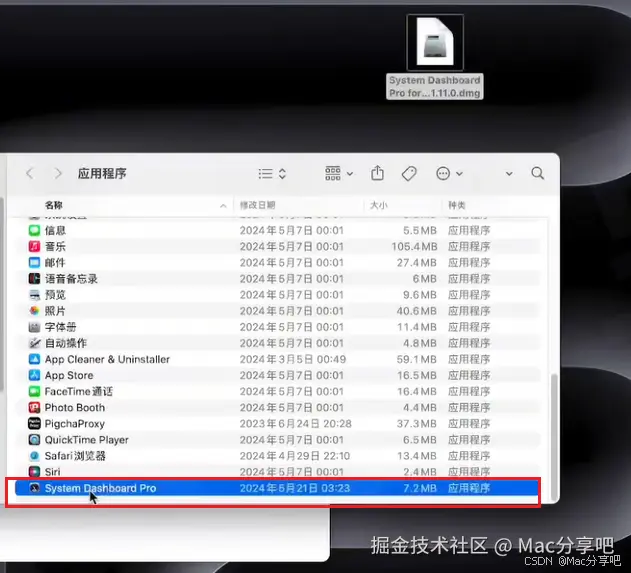Select the 字体册 app icon
Screen dimensions: 631x573
(x=35, y=327)
